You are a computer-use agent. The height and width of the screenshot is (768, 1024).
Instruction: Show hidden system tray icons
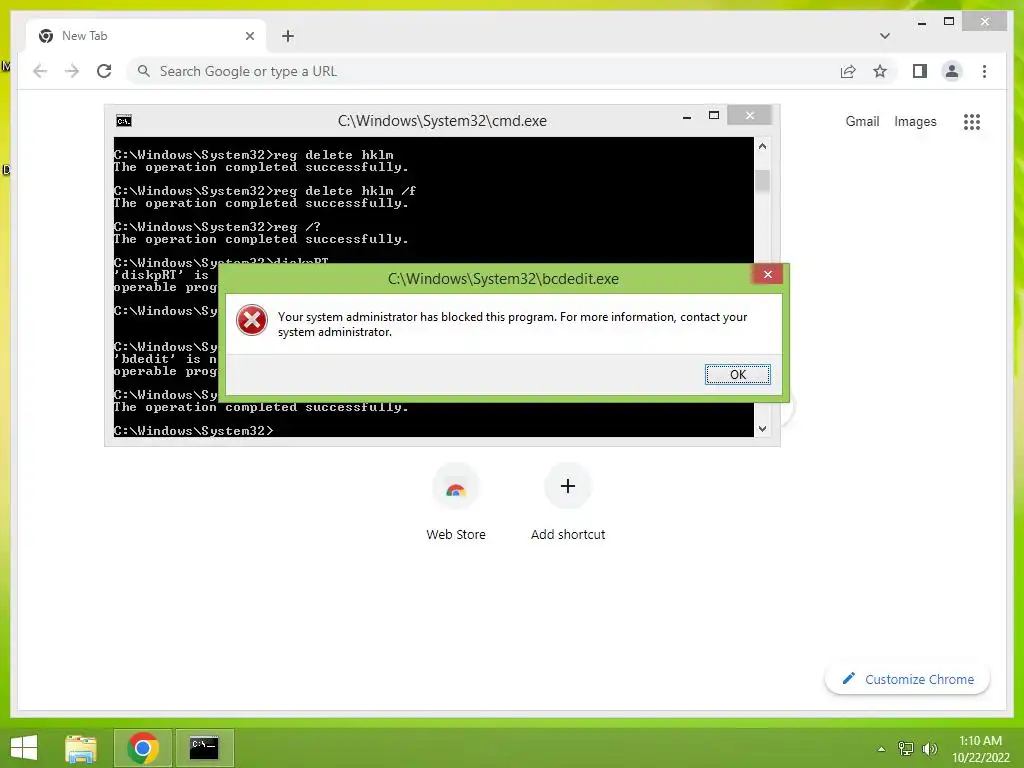click(x=881, y=749)
